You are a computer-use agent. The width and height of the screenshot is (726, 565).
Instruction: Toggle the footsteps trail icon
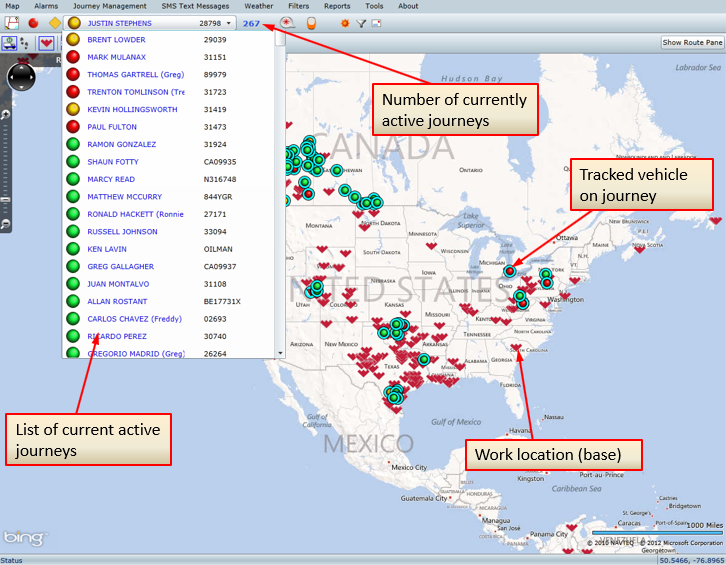tap(24, 43)
